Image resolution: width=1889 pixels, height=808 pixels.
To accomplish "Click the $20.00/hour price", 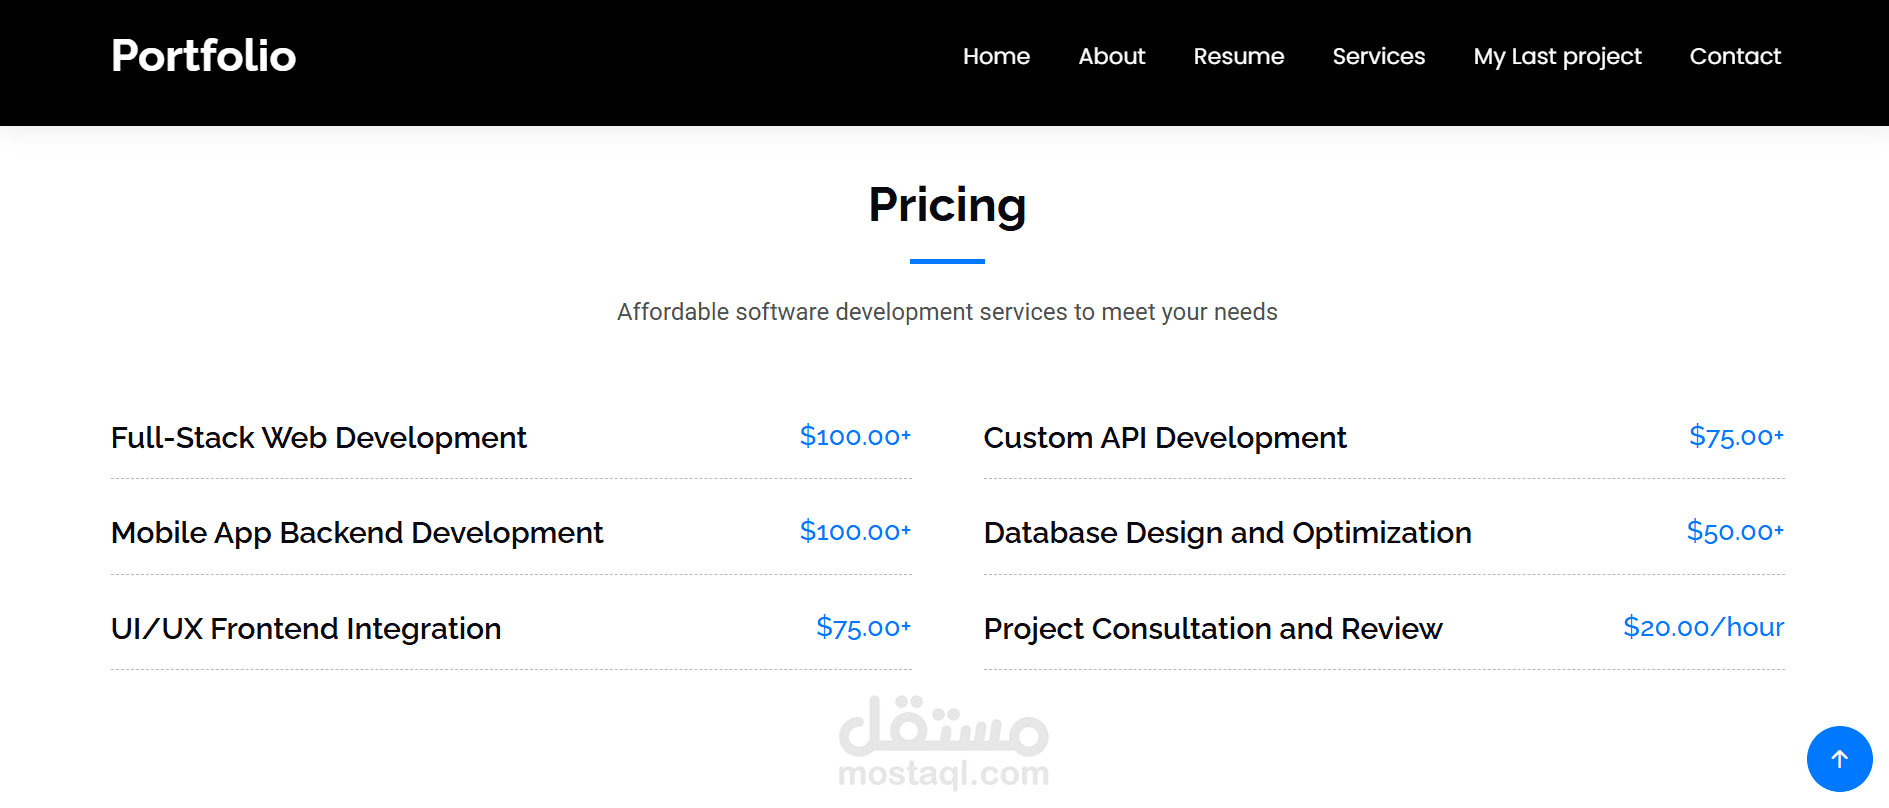I will tap(1703, 627).
